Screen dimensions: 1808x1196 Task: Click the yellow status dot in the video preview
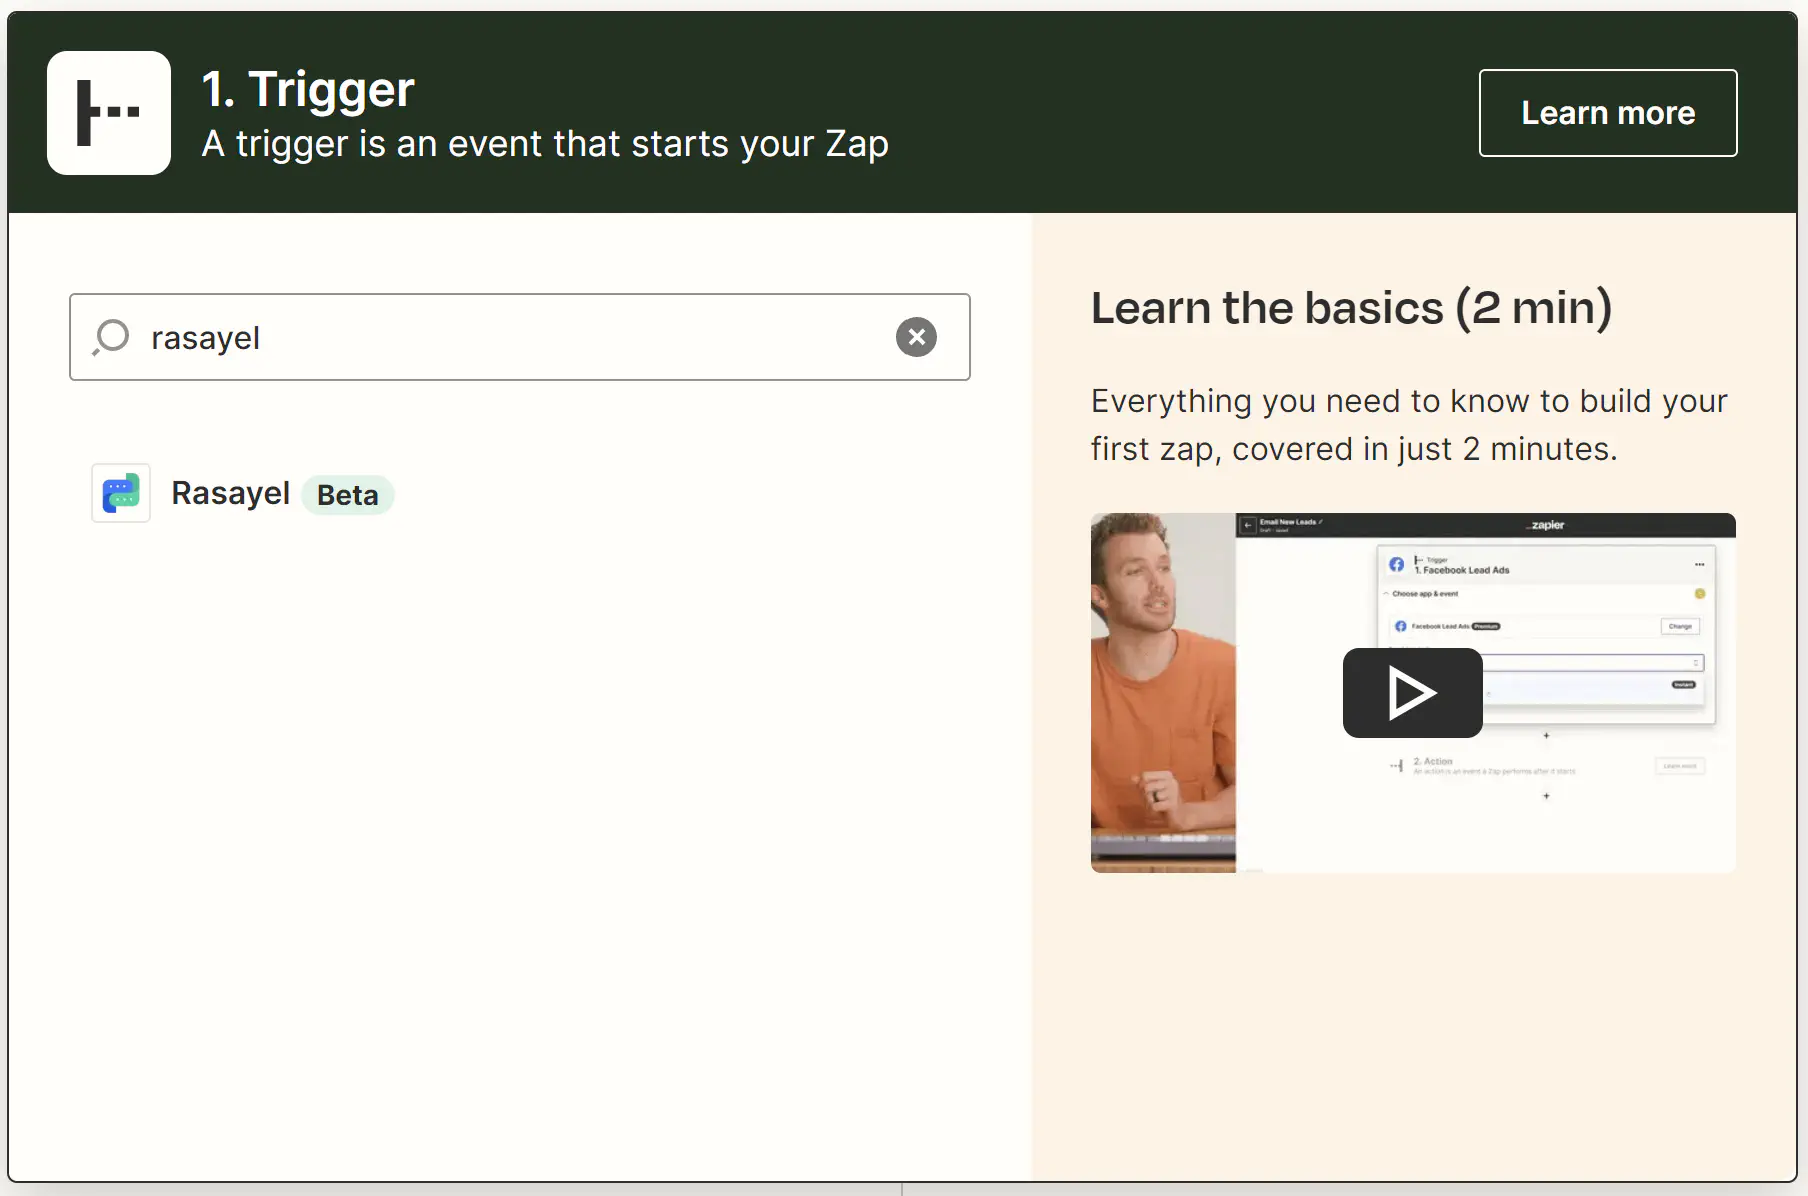1700,594
